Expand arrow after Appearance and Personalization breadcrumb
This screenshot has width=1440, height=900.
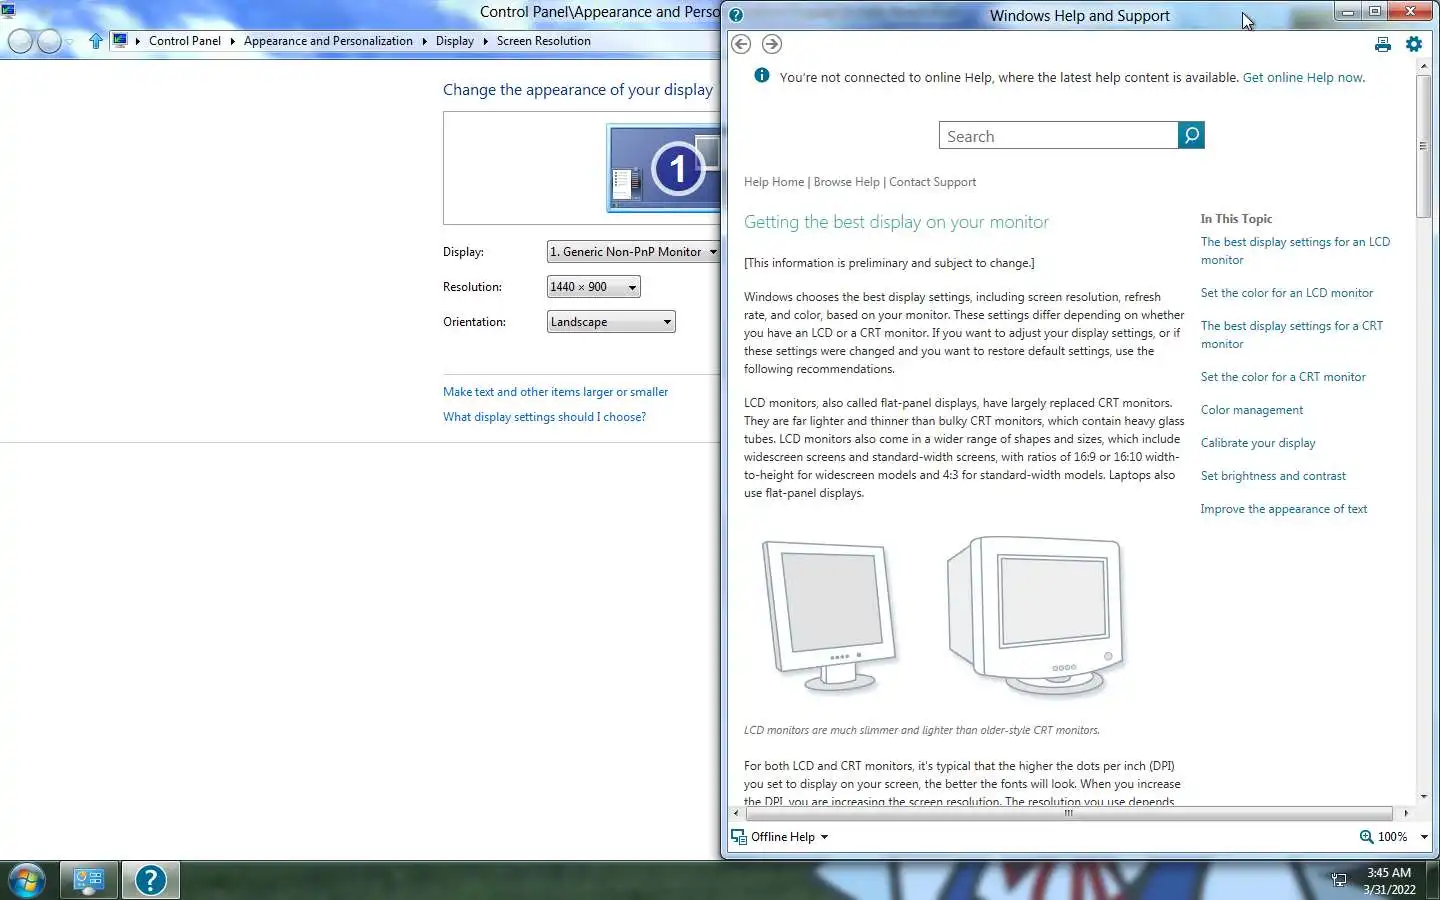tap(424, 41)
